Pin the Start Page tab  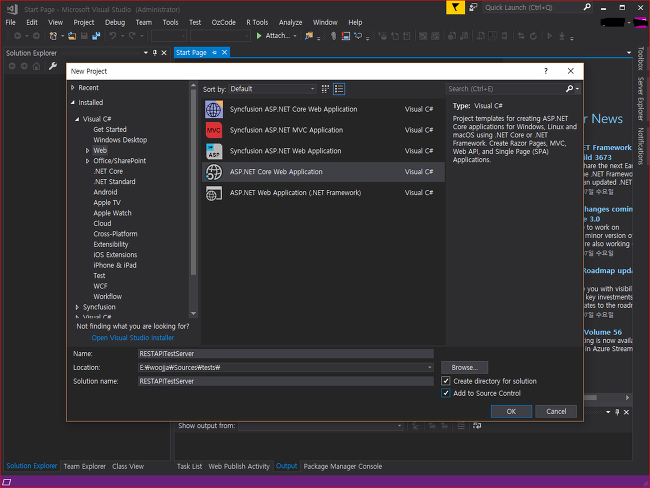(214, 53)
